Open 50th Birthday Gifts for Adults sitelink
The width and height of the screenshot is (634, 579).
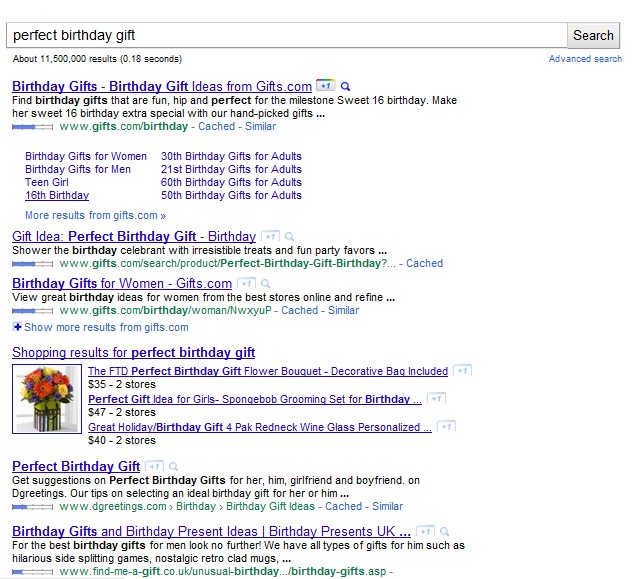click(x=231, y=195)
